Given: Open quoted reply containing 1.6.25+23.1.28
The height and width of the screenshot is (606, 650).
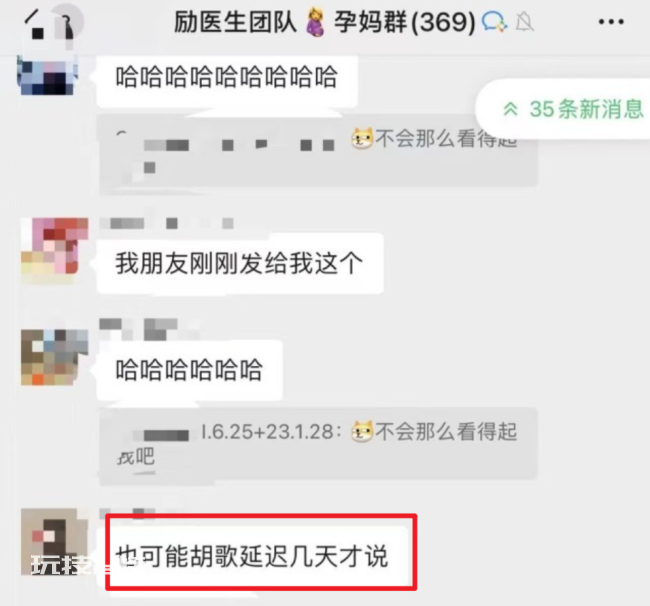Looking at the screenshot, I should click(x=318, y=444).
